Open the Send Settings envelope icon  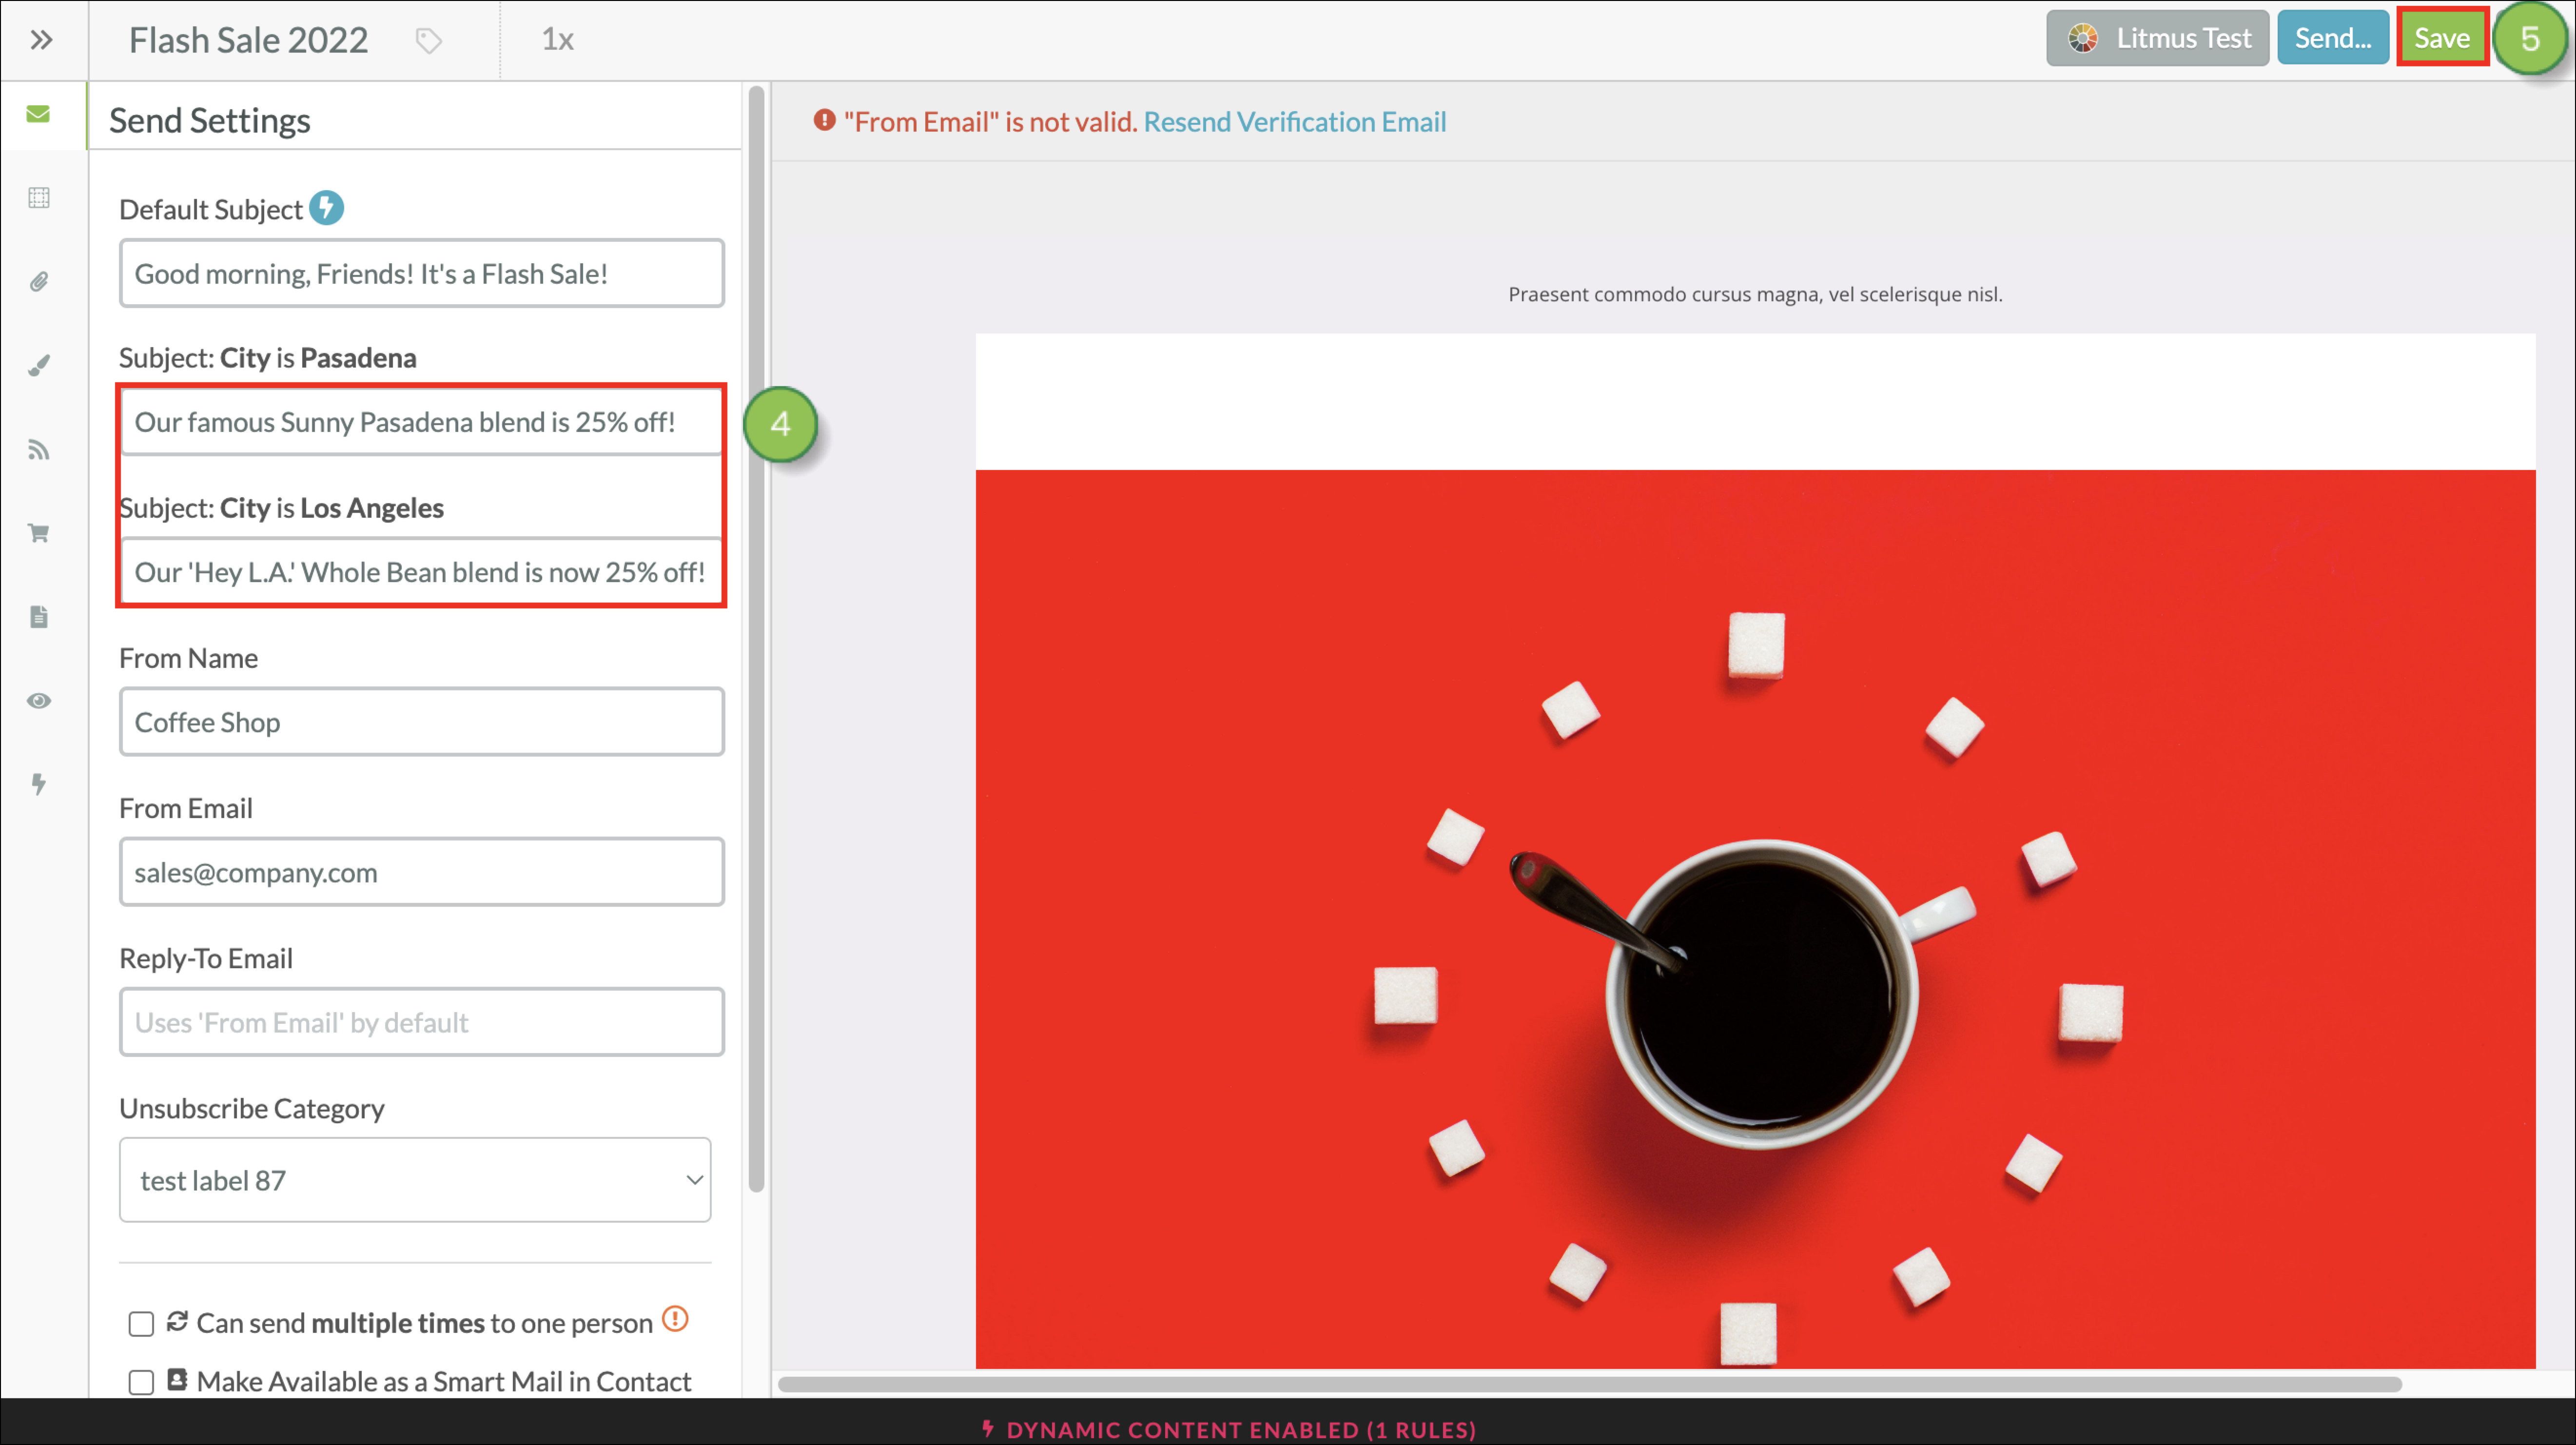pos(39,114)
